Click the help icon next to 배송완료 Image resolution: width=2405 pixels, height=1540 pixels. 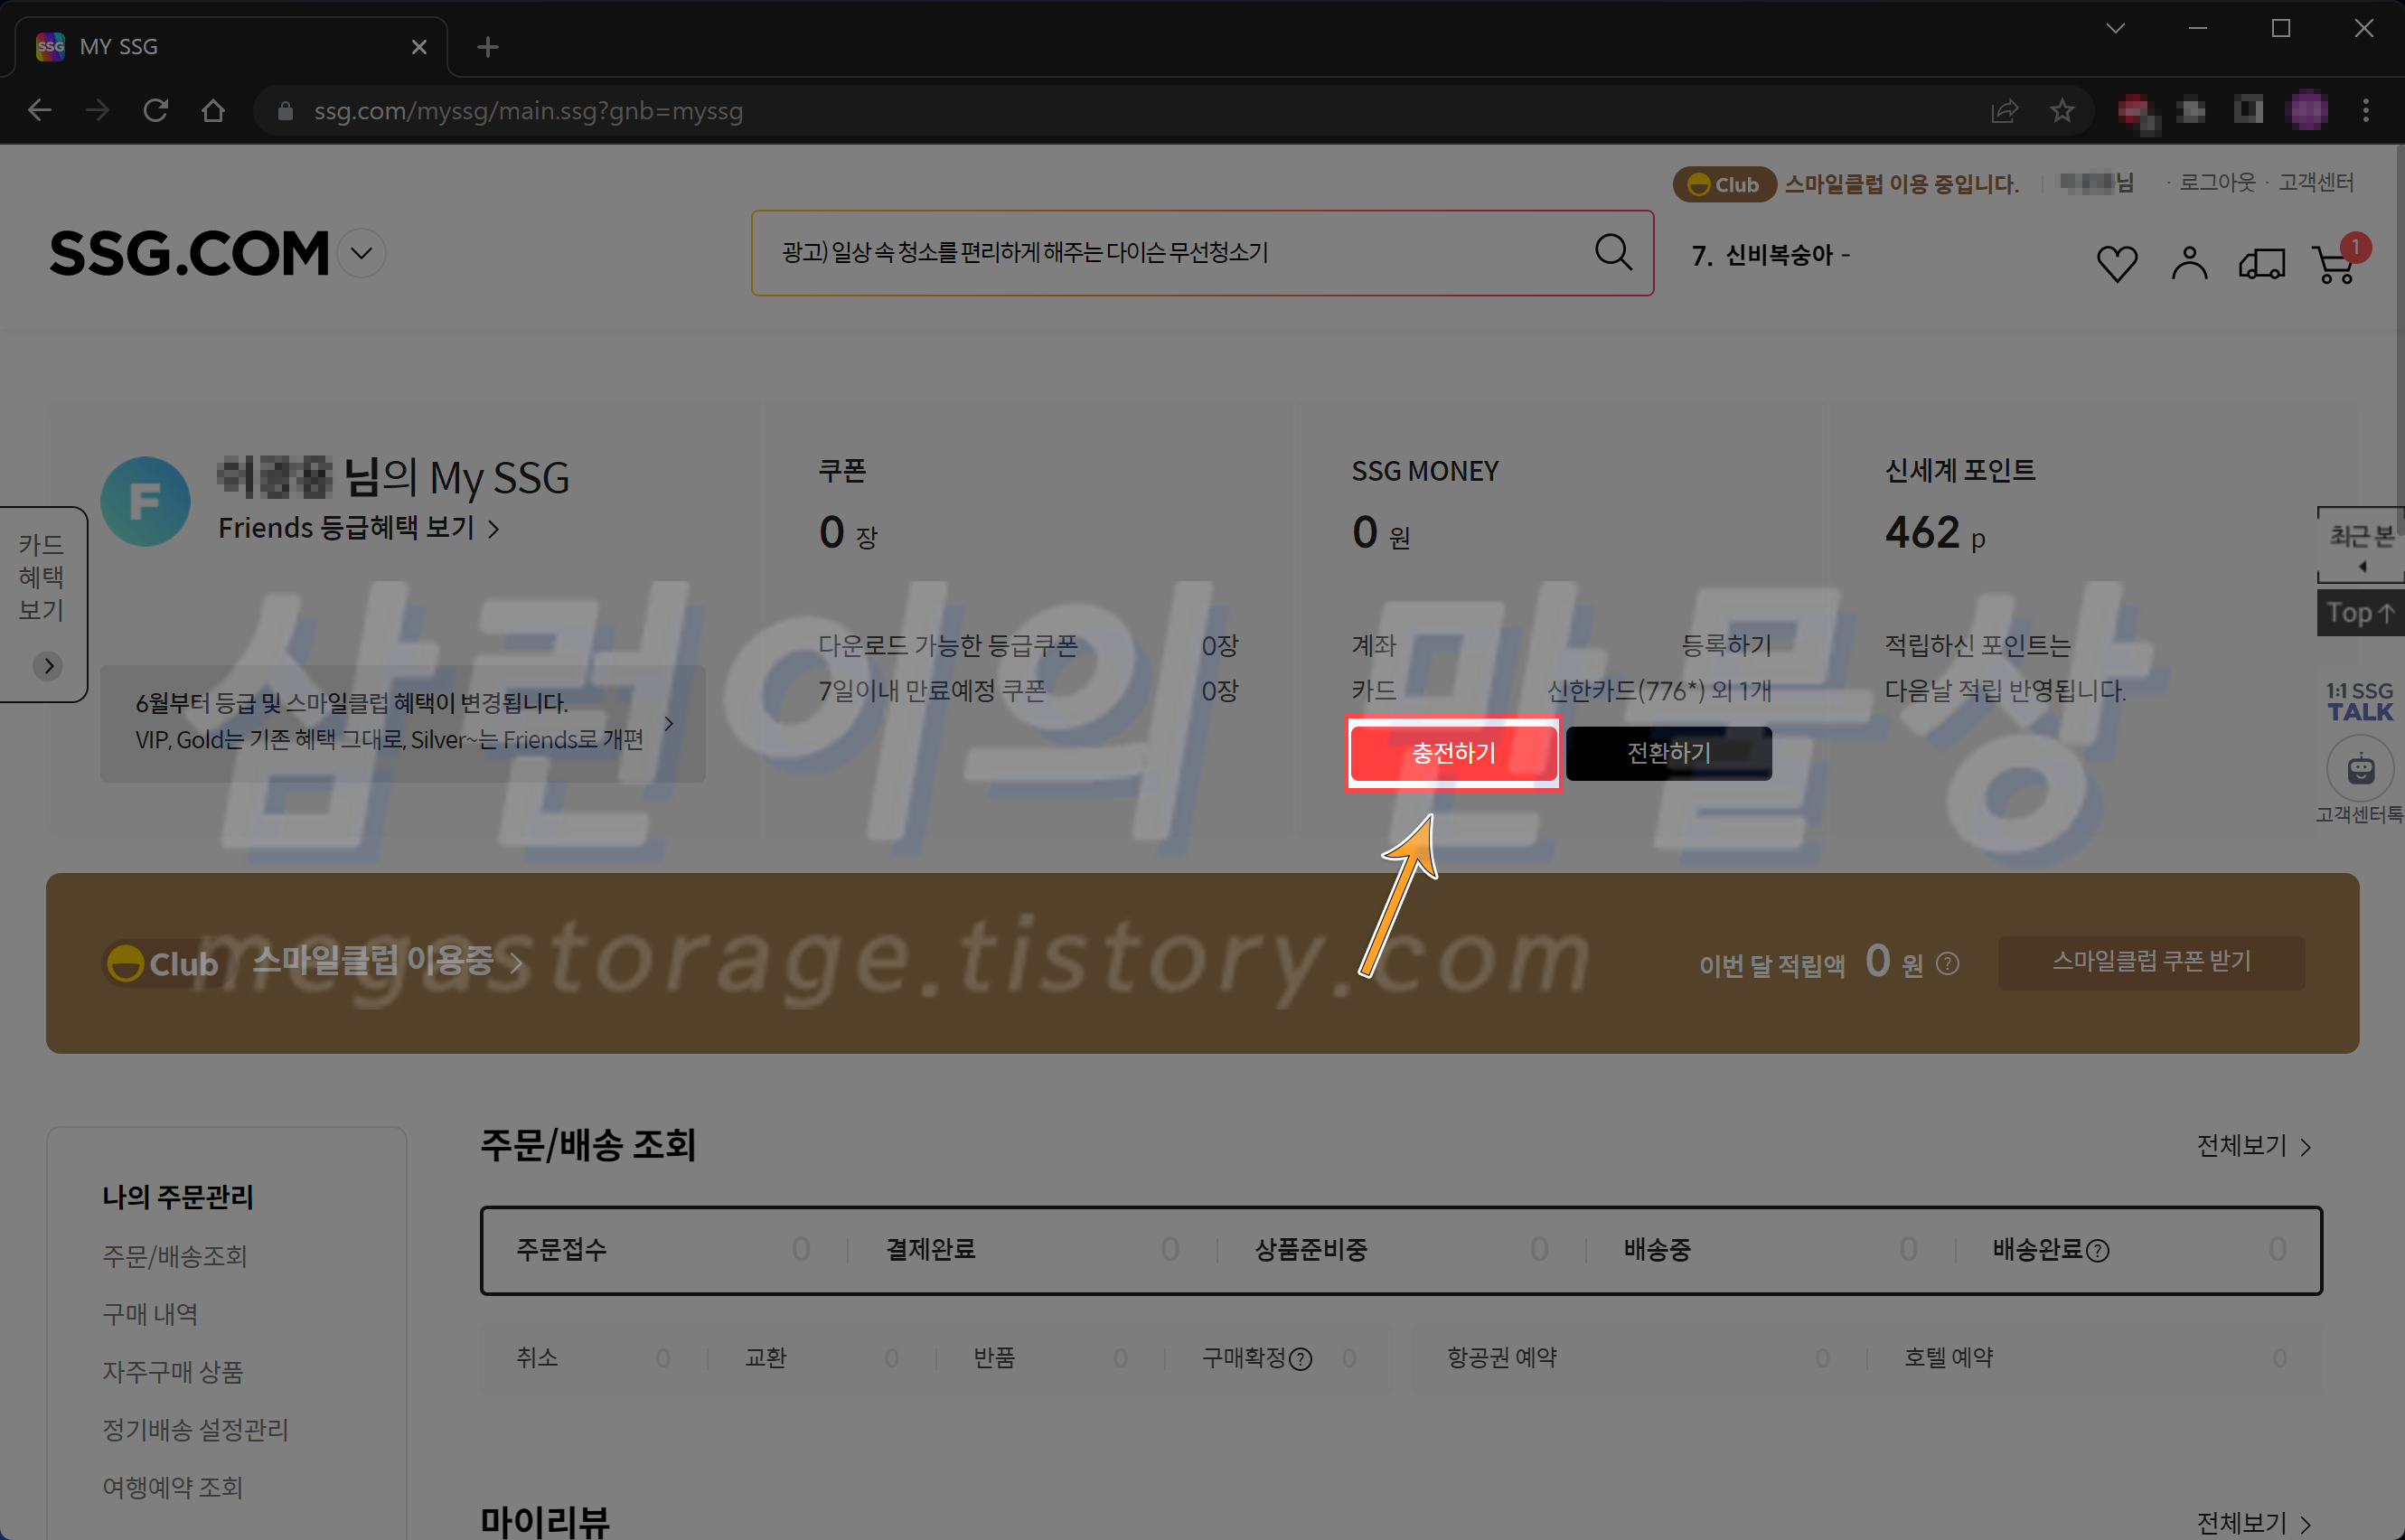[x=2098, y=1251]
